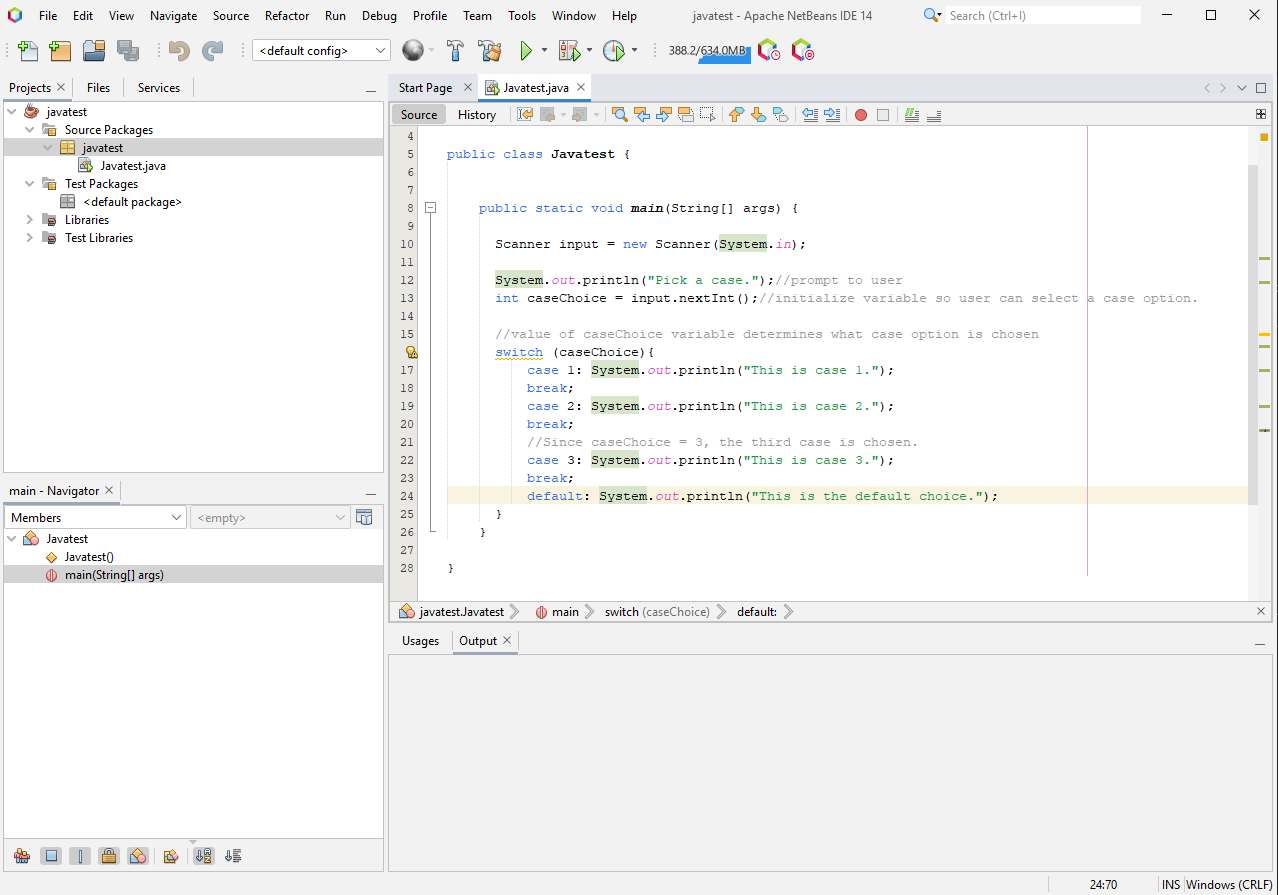This screenshot has width=1278, height=895.
Task: Click main in the breadcrumb bar
Action: (x=565, y=612)
